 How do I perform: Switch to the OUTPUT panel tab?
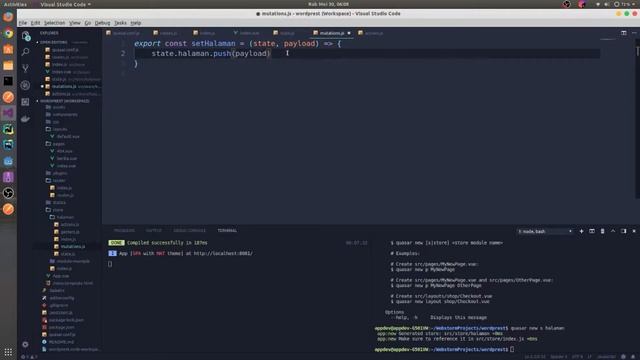[x=154, y=231]
